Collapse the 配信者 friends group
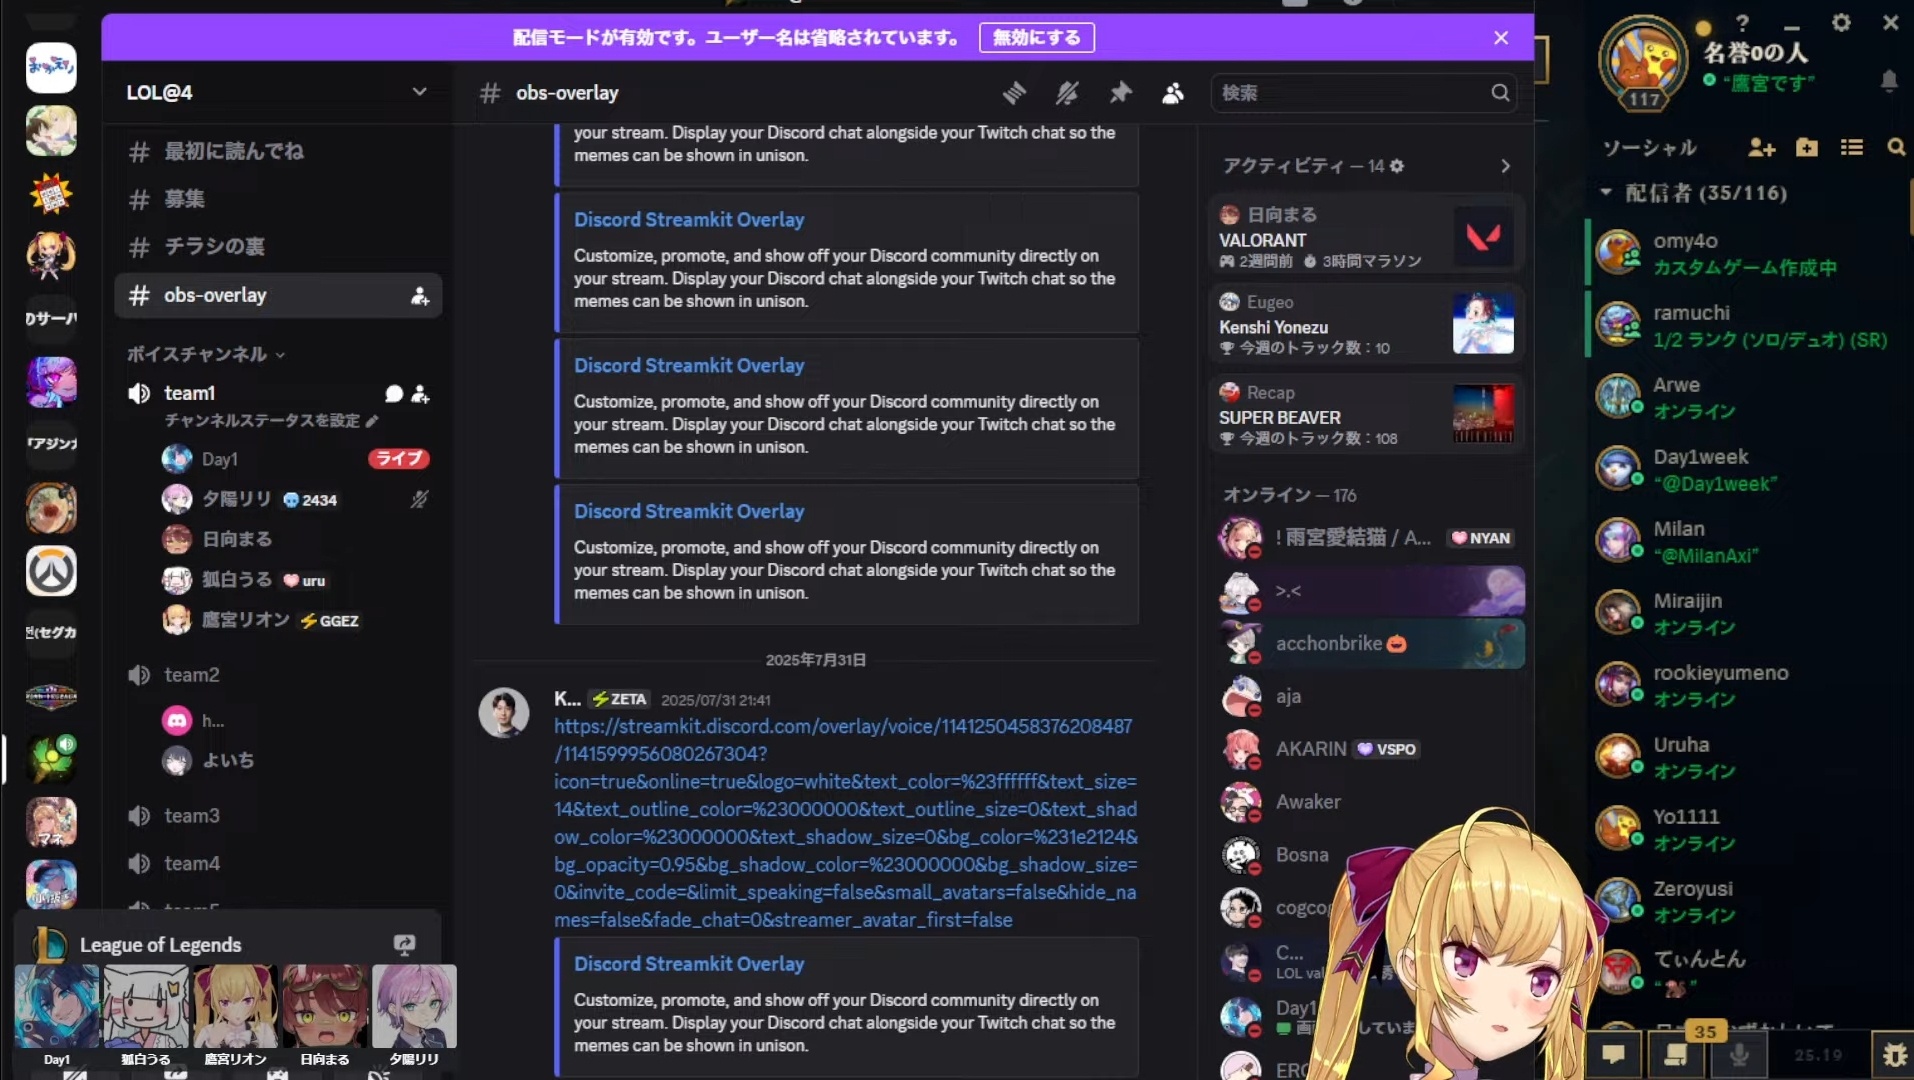Image resolution: width=1914 pixels, height=1080 pixels. pos(1606,192)
